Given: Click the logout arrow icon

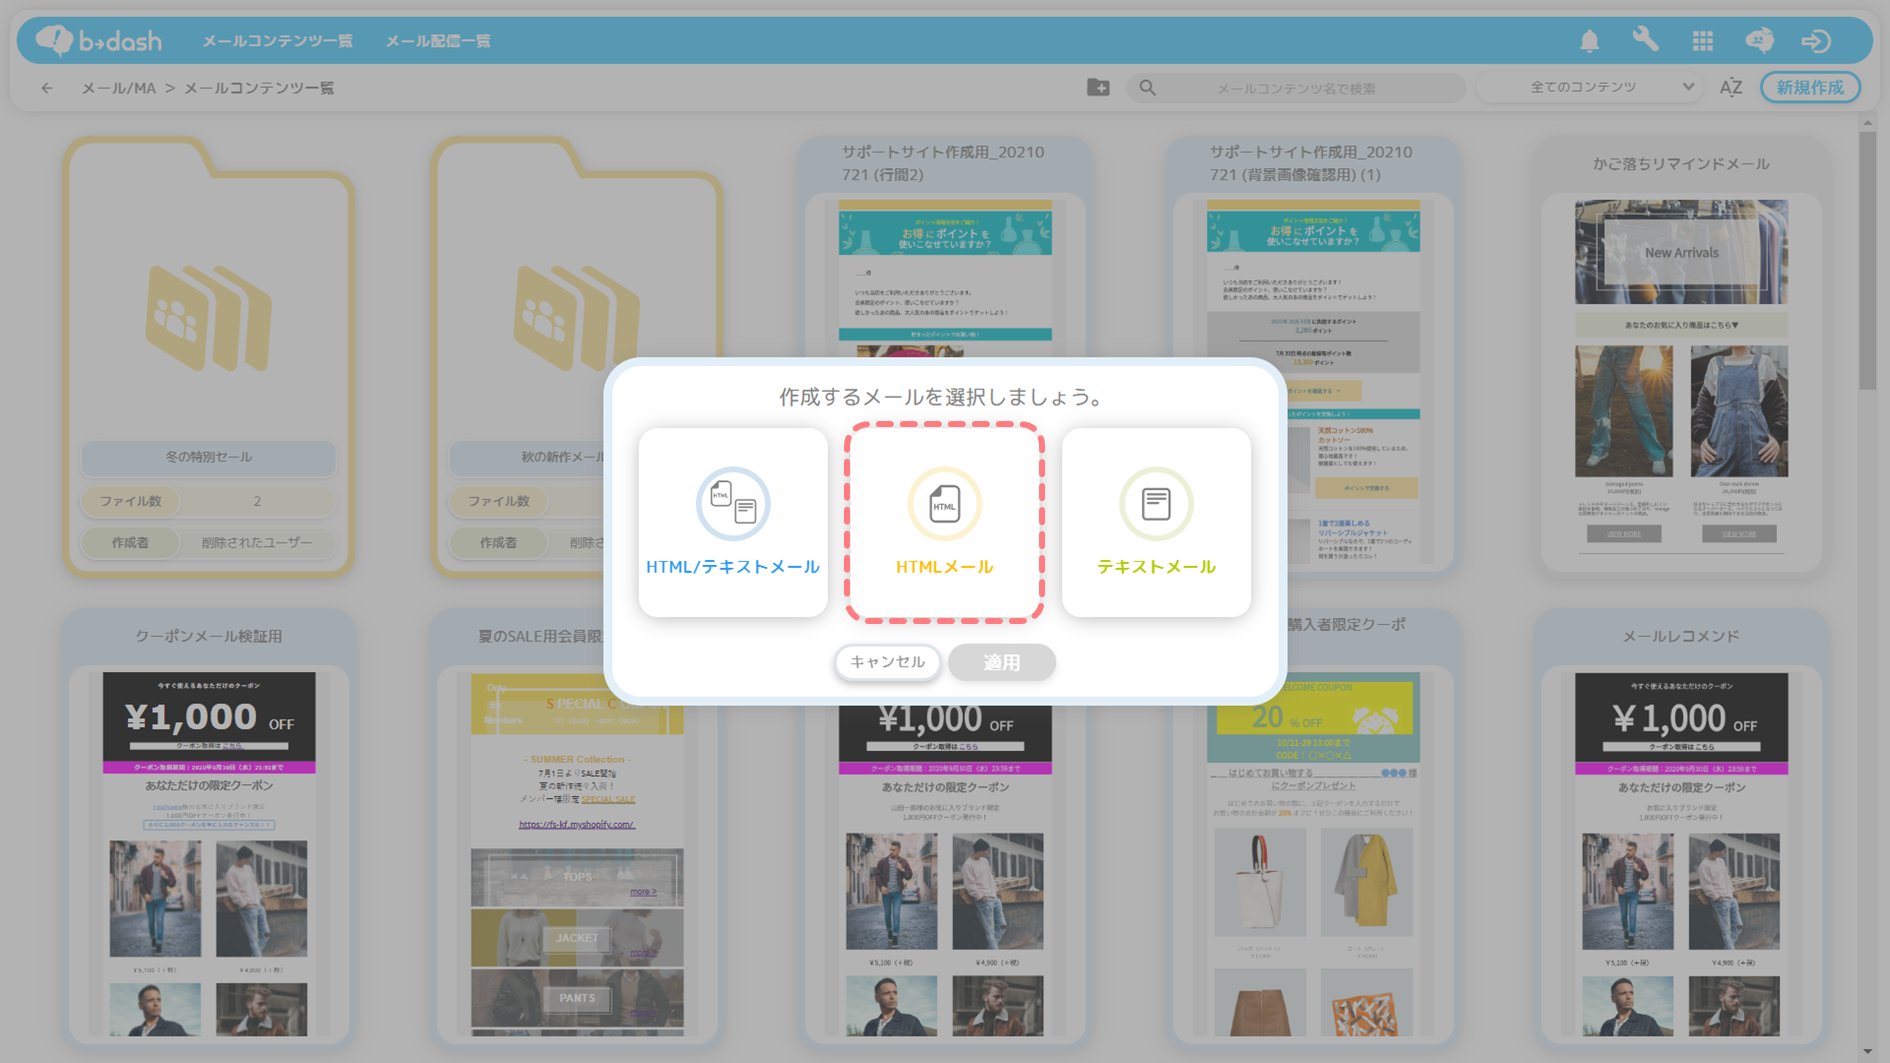Looking at the screenshot, I should tap(1816, 41).
